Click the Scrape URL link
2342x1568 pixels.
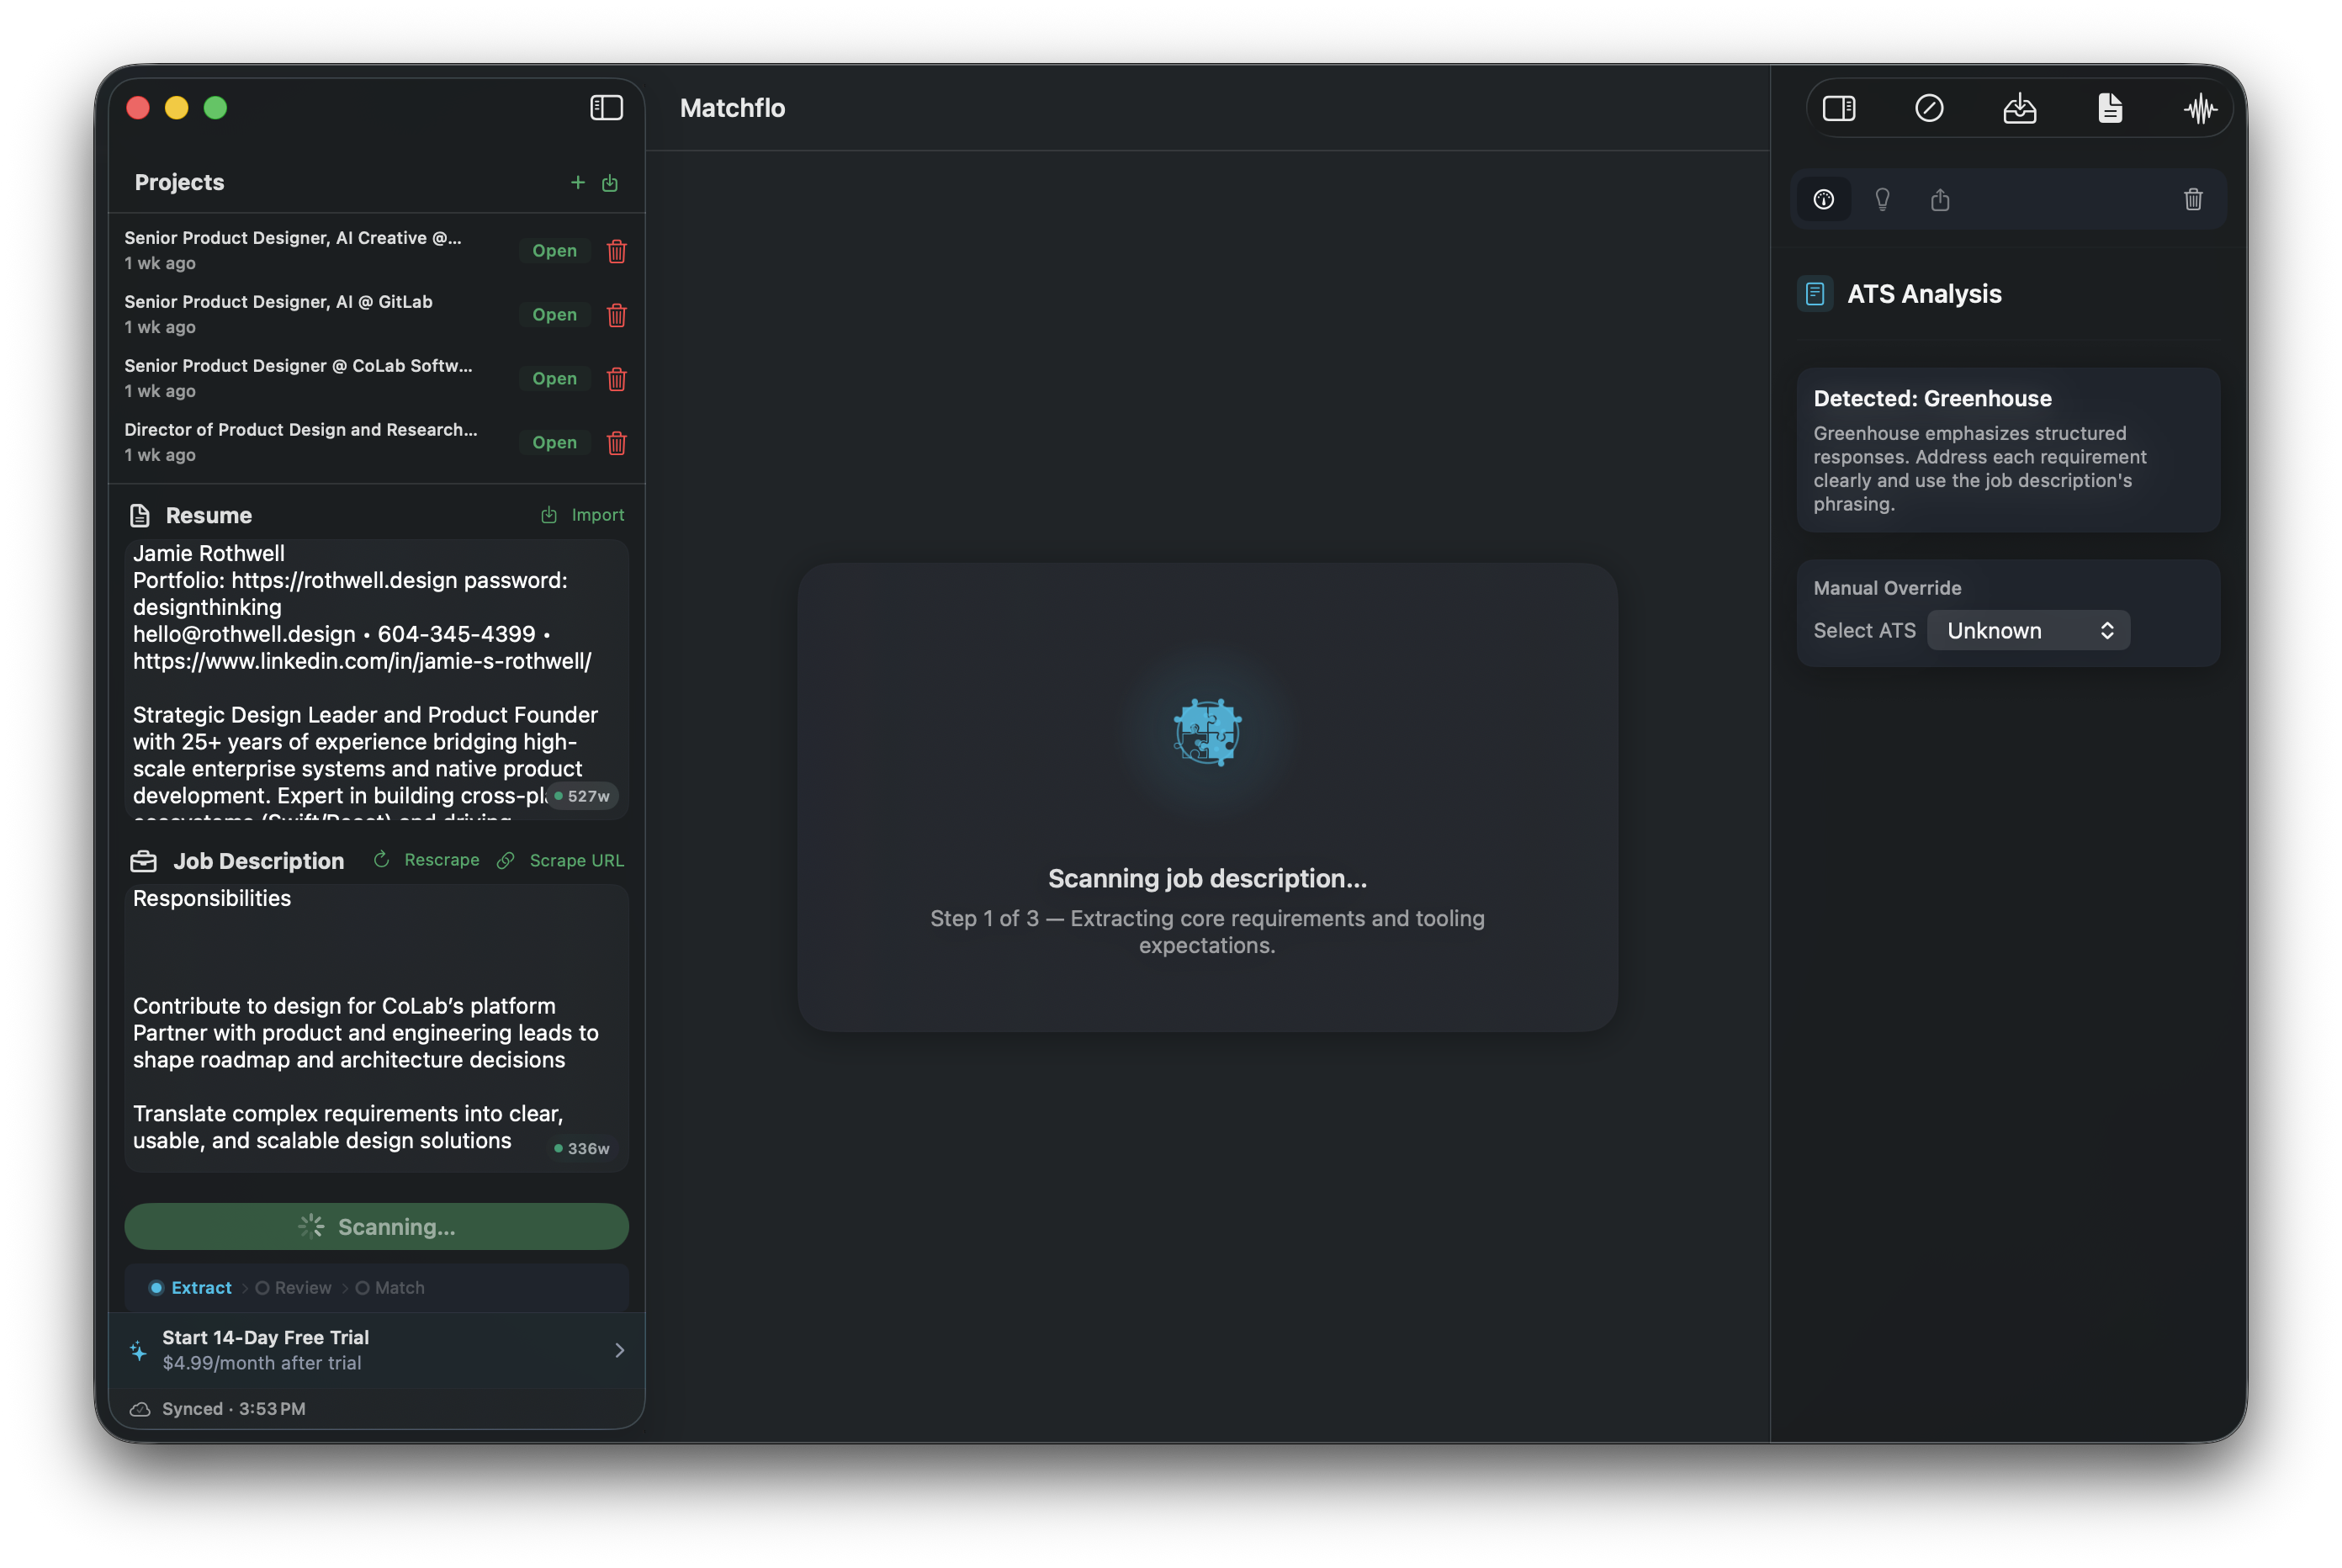(x=561, y=861)
